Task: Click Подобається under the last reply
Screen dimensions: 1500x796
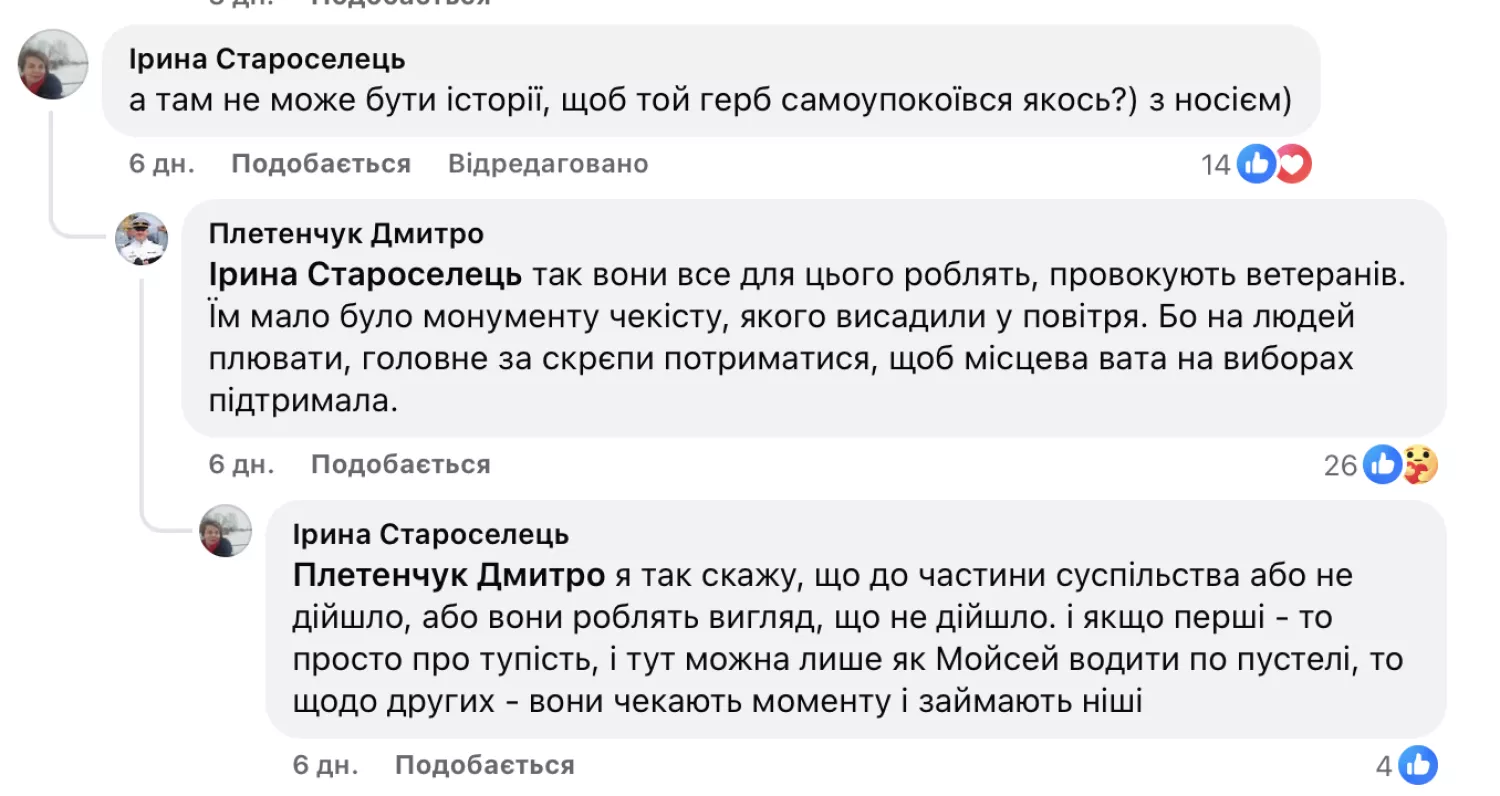Action: click(x=486, y=765)
